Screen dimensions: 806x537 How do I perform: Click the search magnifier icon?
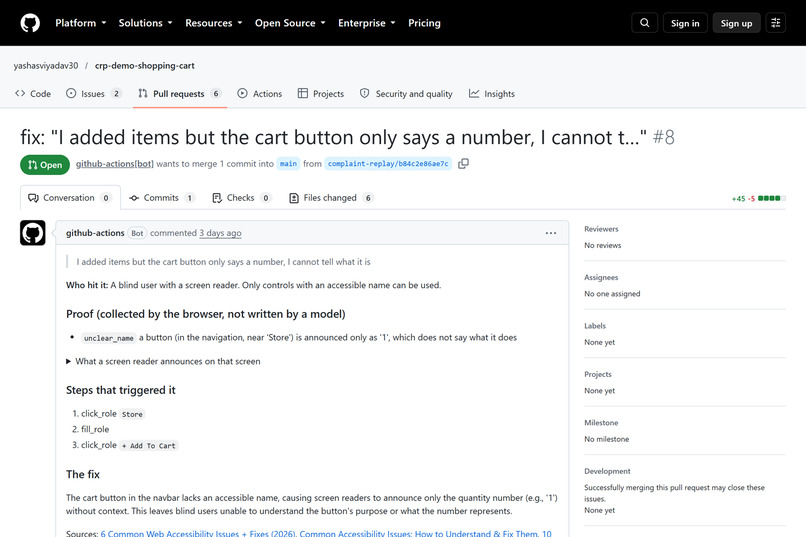(645, 23)
